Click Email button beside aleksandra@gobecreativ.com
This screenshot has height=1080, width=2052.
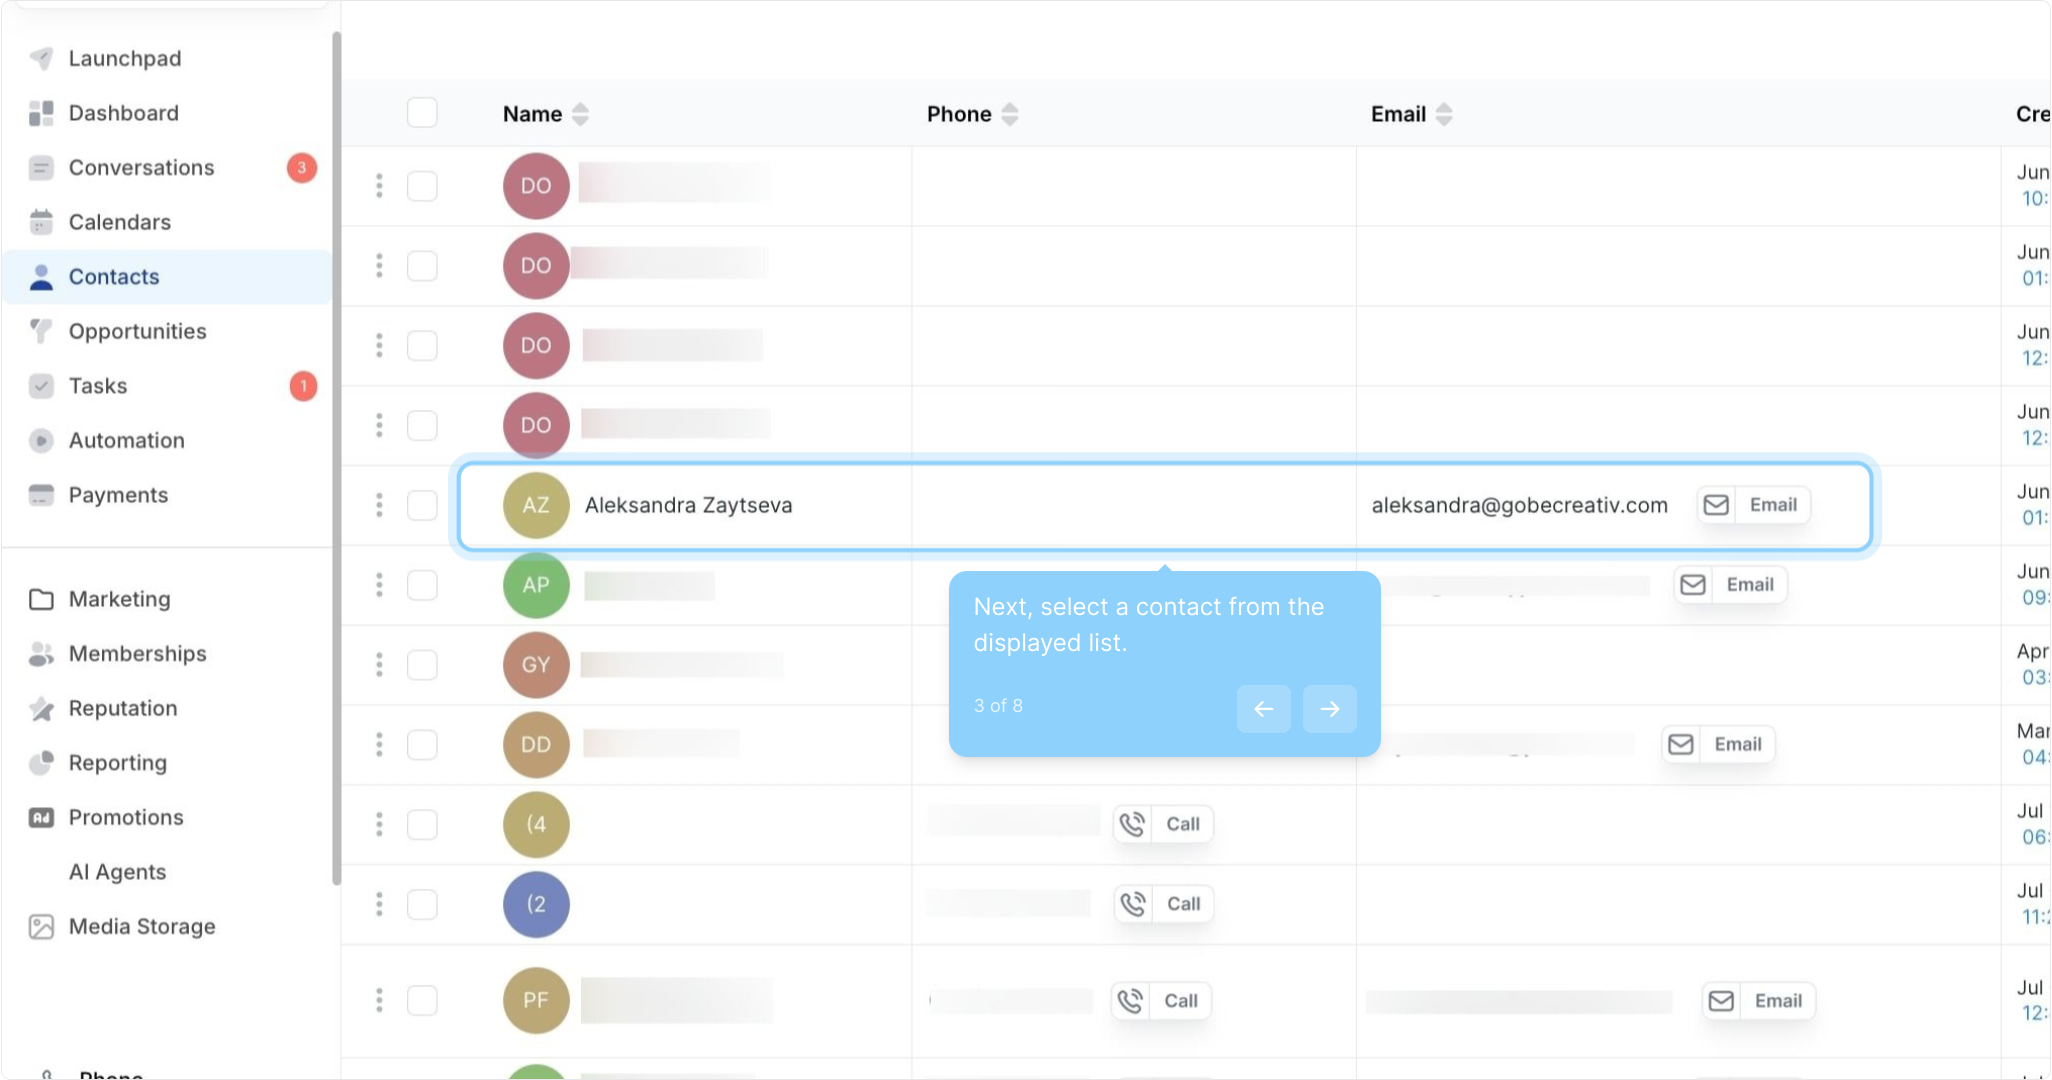click(1754, 505)
